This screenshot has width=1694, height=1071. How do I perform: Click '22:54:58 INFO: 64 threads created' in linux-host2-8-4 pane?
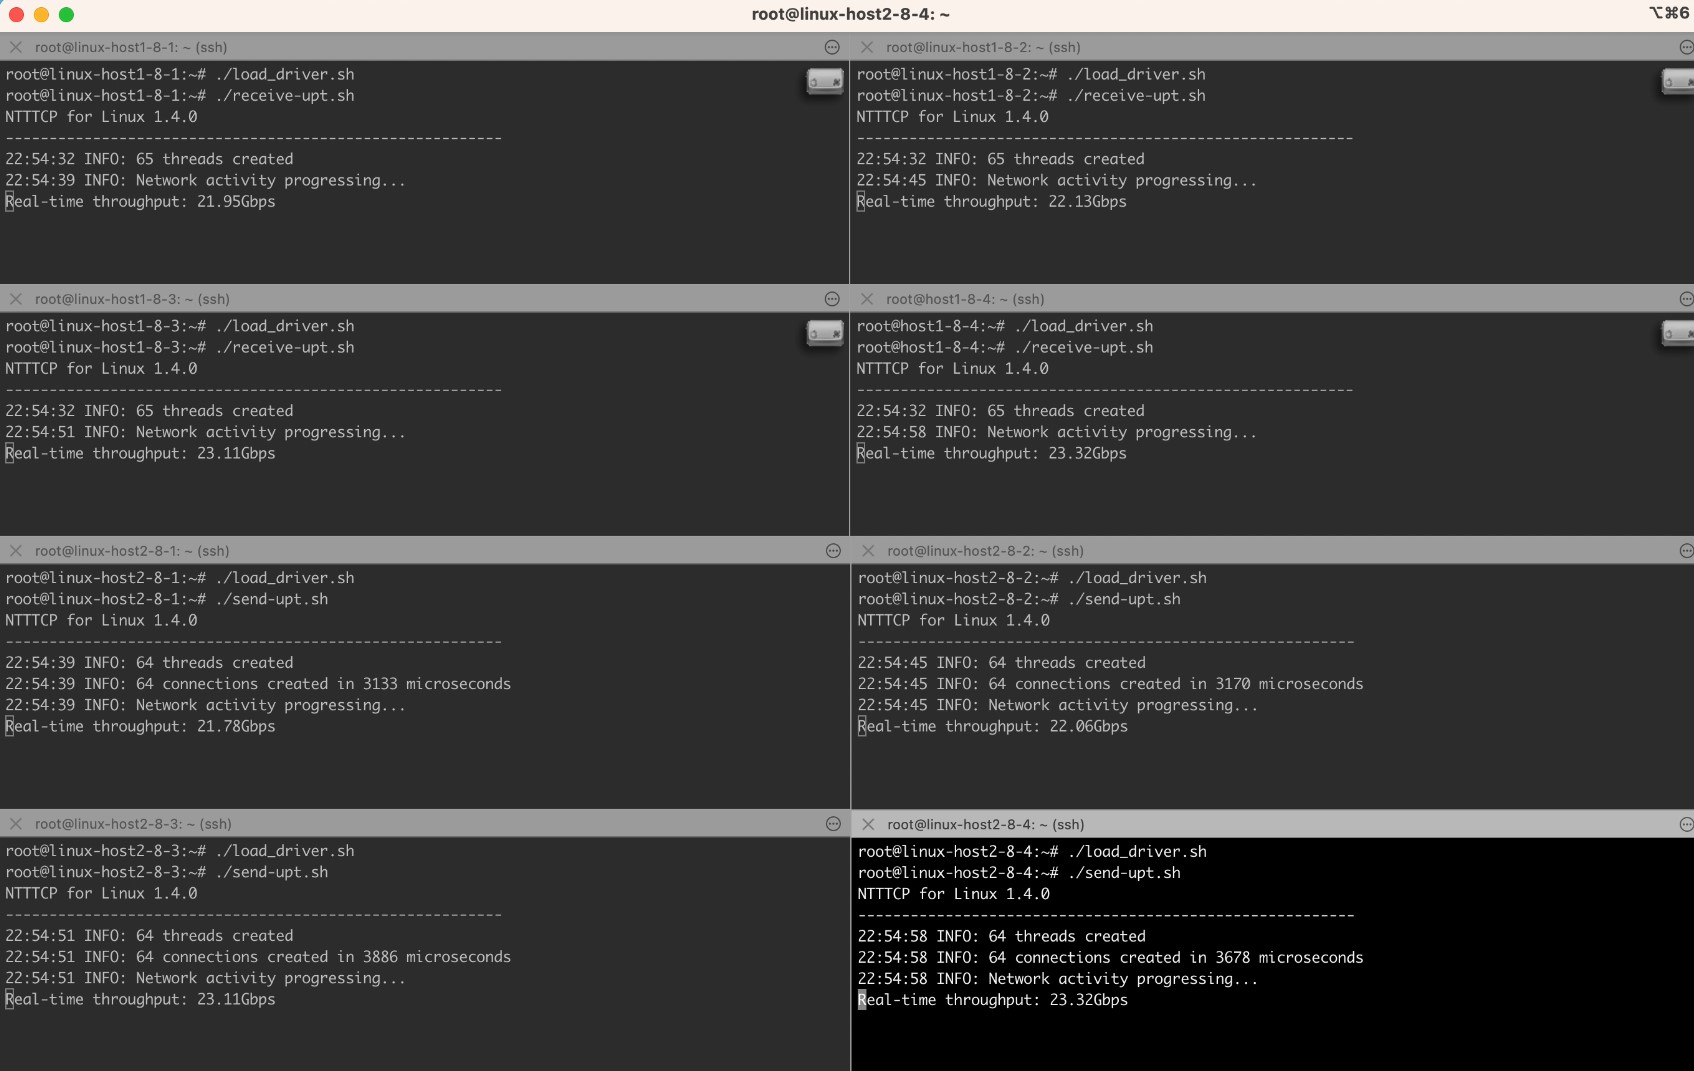point(1001,937)
